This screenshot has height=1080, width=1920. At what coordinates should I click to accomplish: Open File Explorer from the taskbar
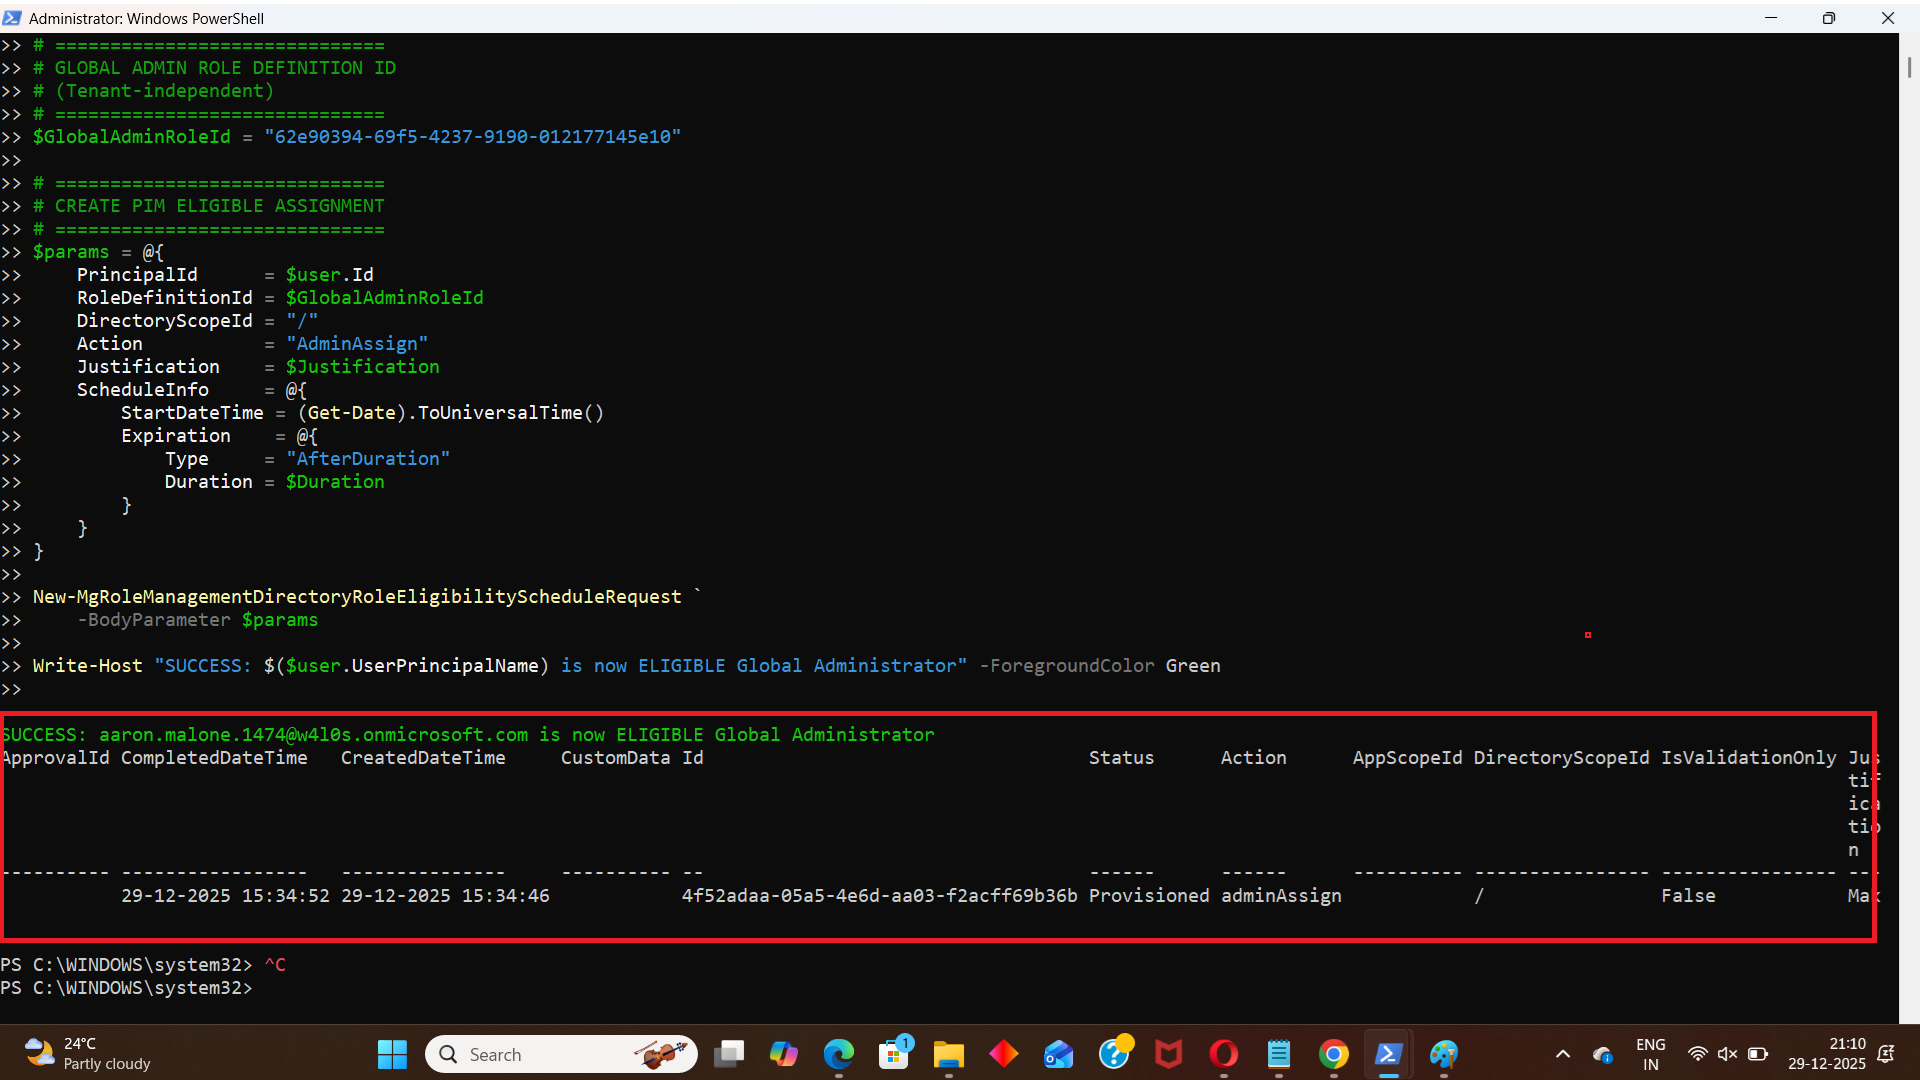click(948, 1054)
